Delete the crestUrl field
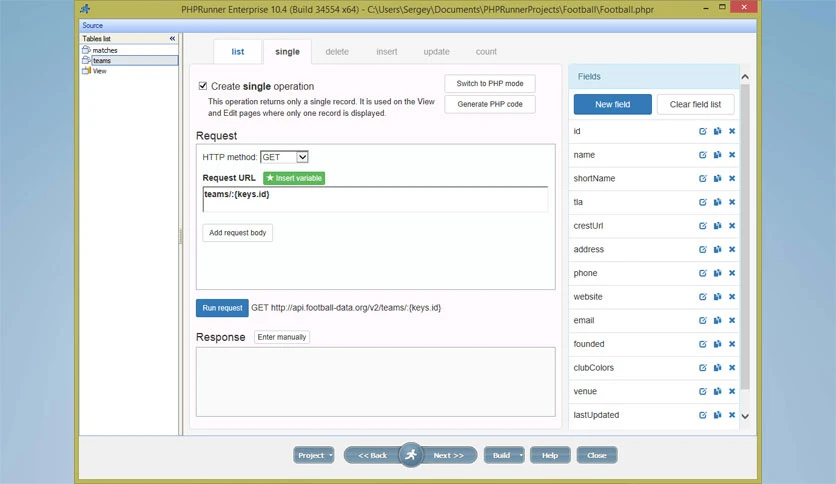The image size is (836, 484). [732, 225]
